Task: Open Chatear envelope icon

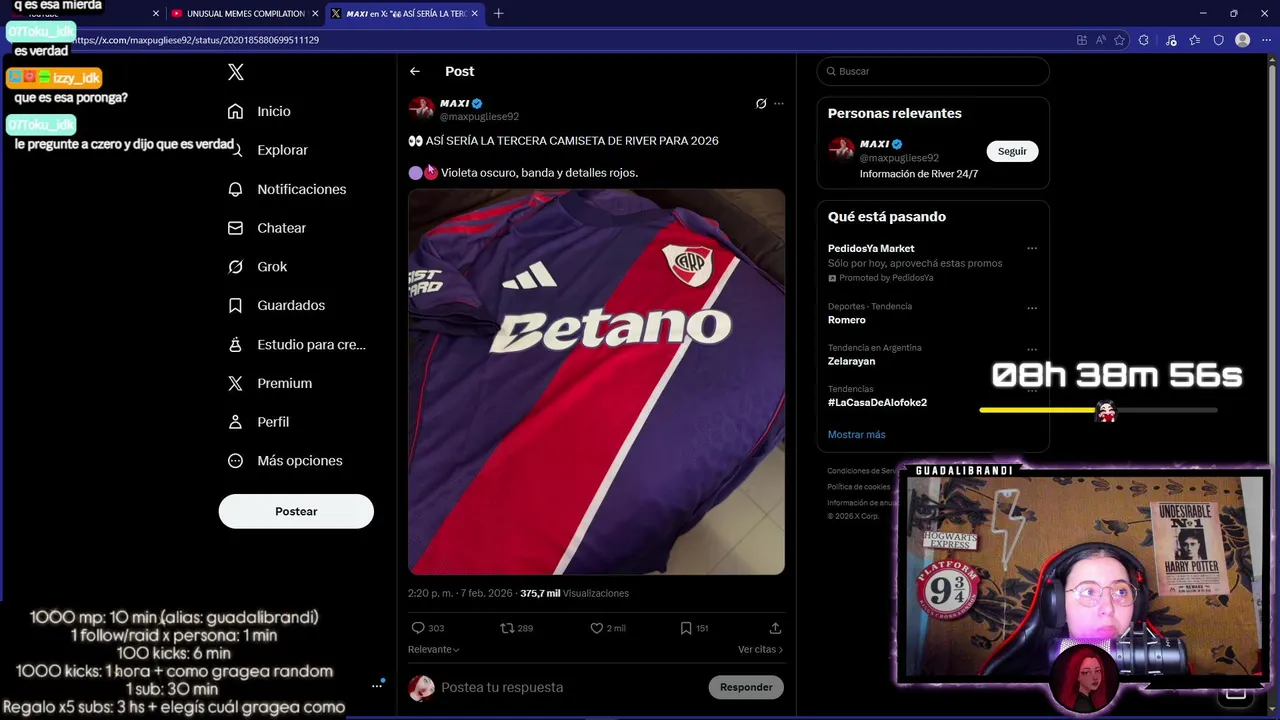Action: 235,228
